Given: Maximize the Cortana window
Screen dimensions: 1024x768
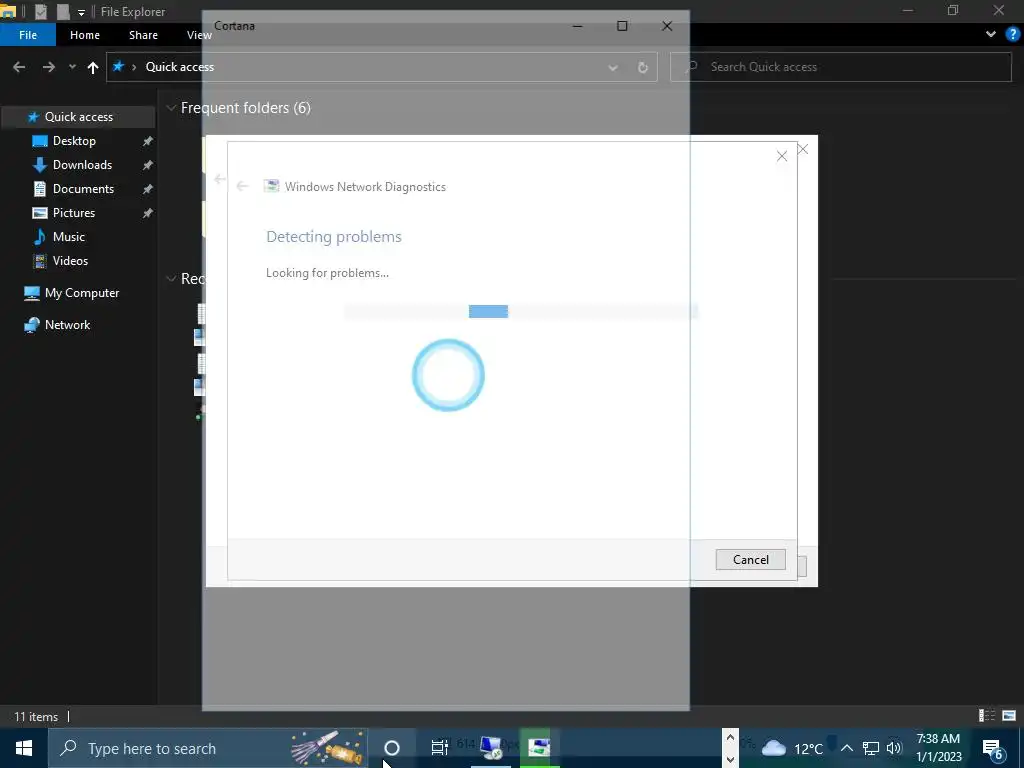Looking at the screenshot, I should coord(622,26).
